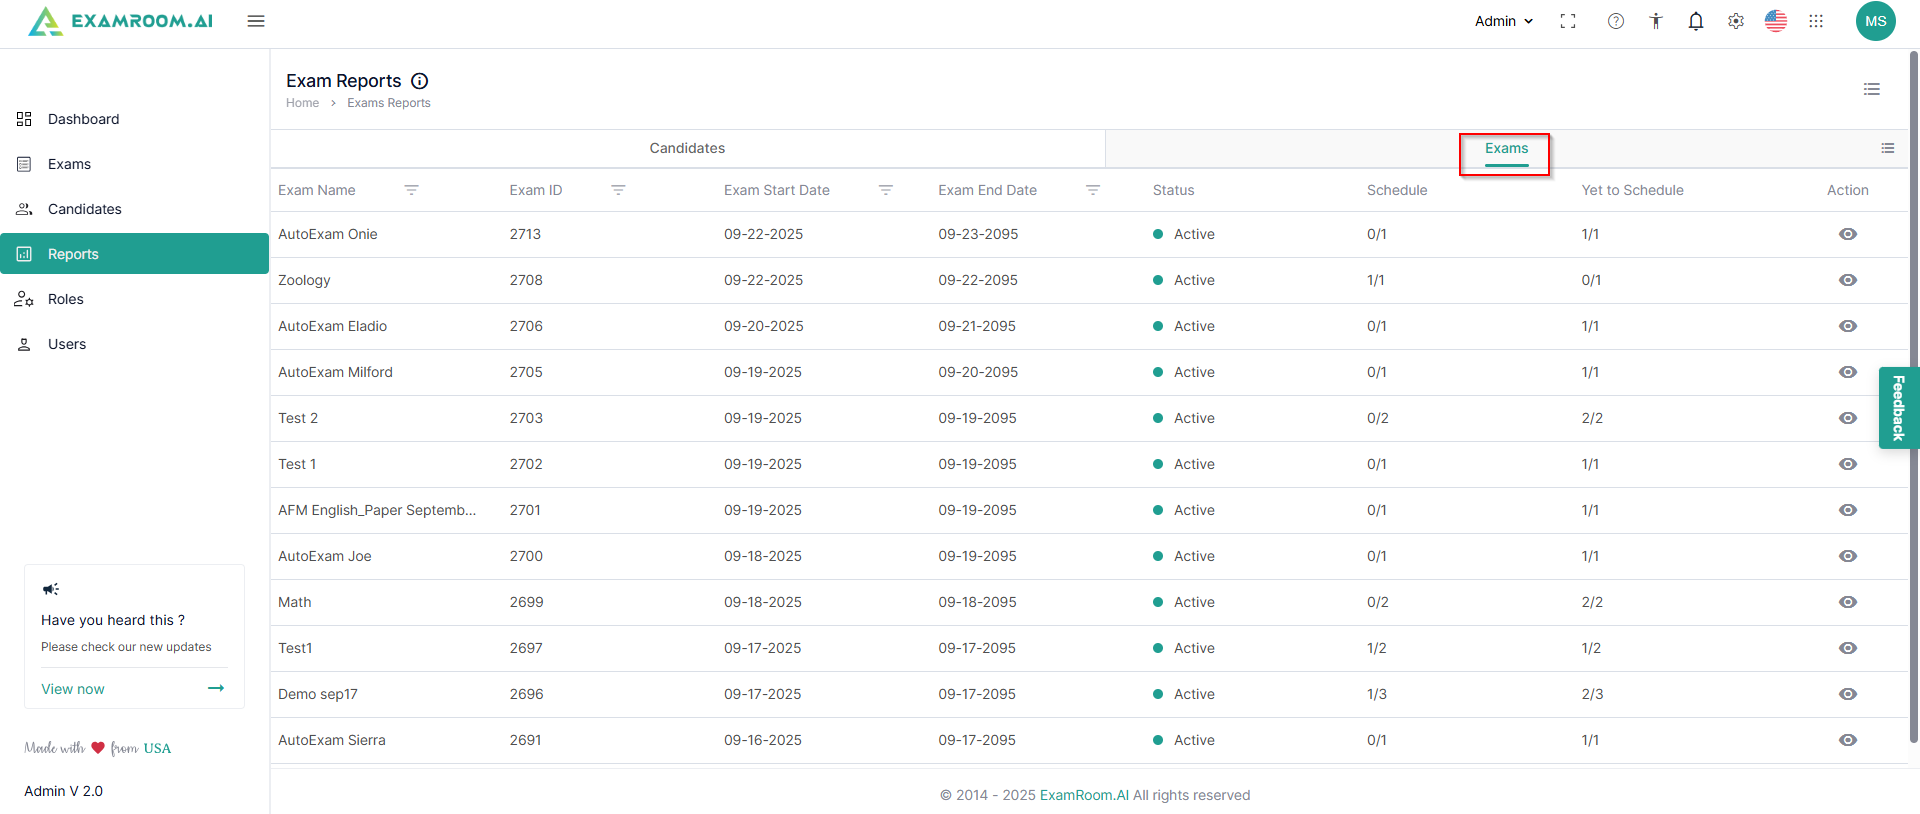Image resolution: width=1920 pixels, height=814 pixels.
Task: View details for AutoExam Sierra
Action: (1848, 740)
